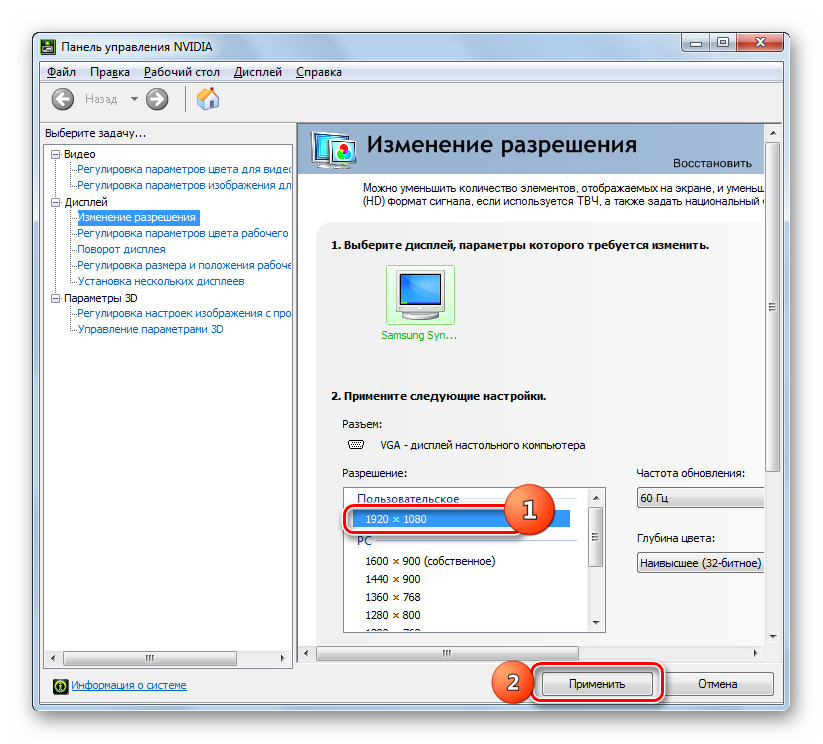Image resolution: width=823 pixels, height=744 pixels.
Task: Open the Home icon in toolbar
Action: click(208, 99)
